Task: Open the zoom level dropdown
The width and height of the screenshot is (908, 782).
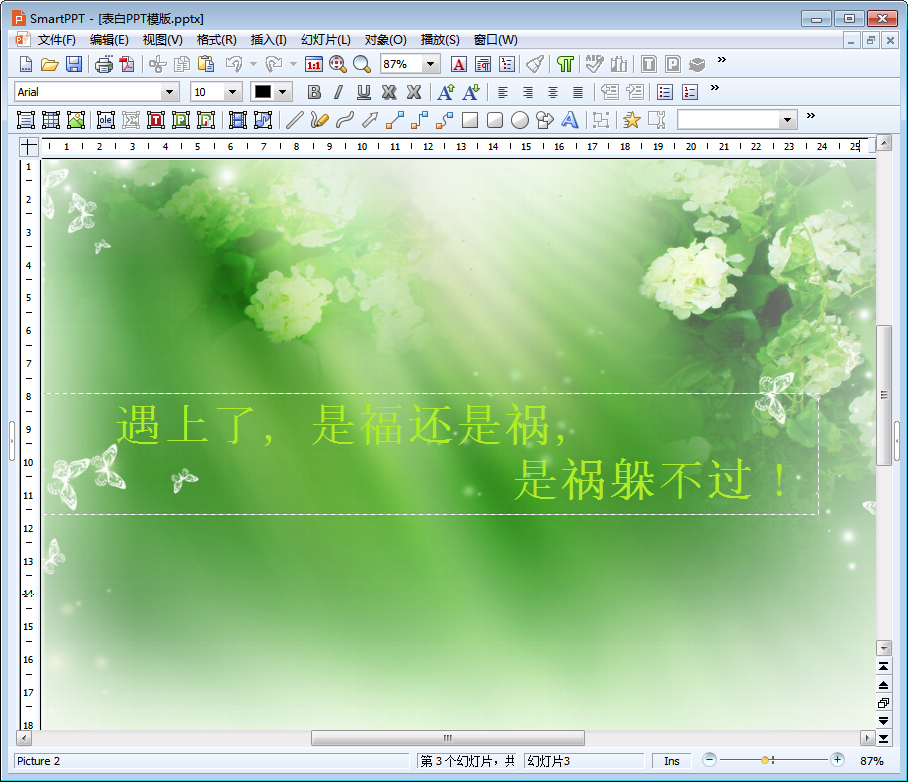Action: click(x=430, y=64)
